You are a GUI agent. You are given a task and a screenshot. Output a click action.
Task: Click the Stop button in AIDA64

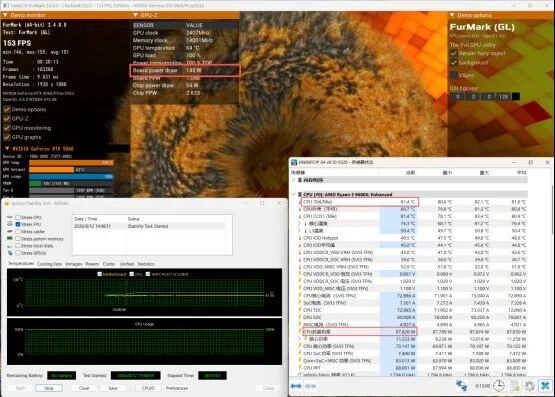point(49,388)
